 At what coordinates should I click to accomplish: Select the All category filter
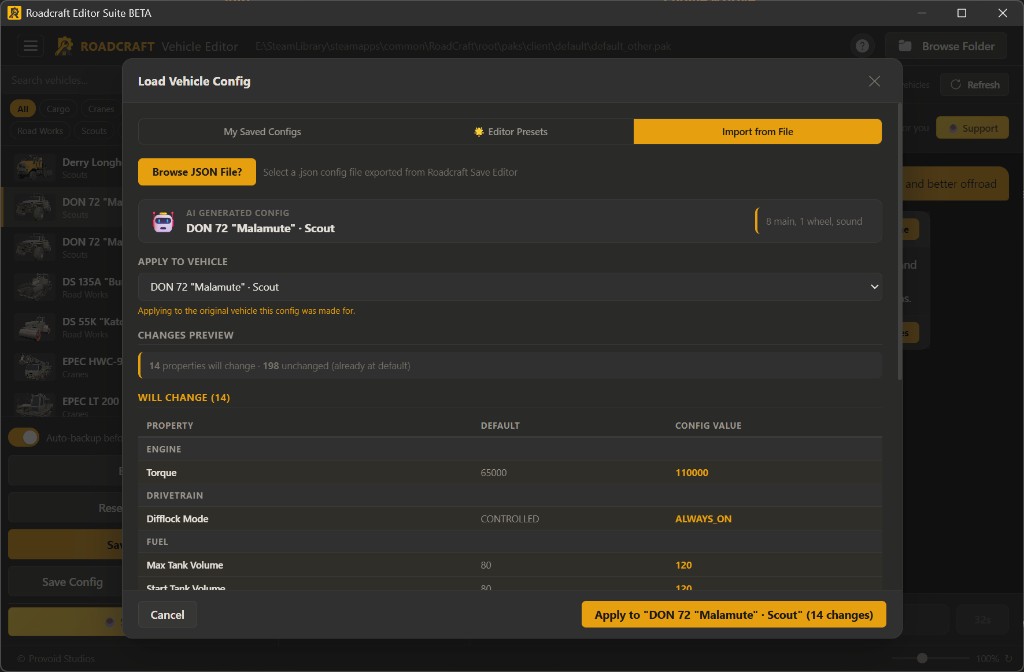23,109
